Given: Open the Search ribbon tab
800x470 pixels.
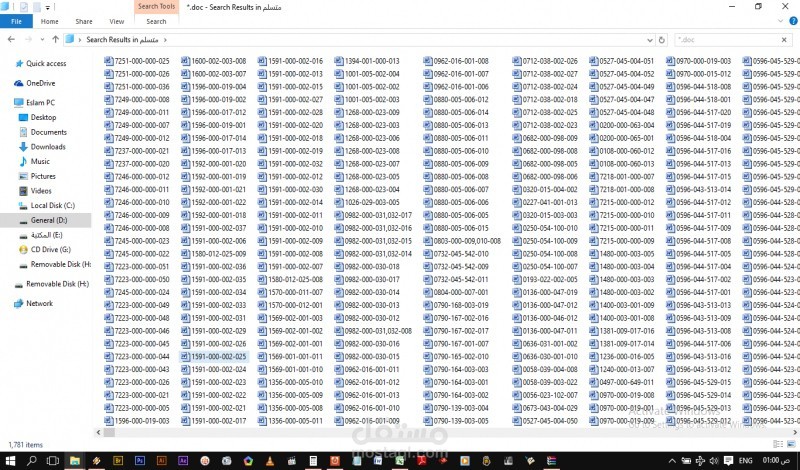Looking at the screenshot, I should (156, 21).
